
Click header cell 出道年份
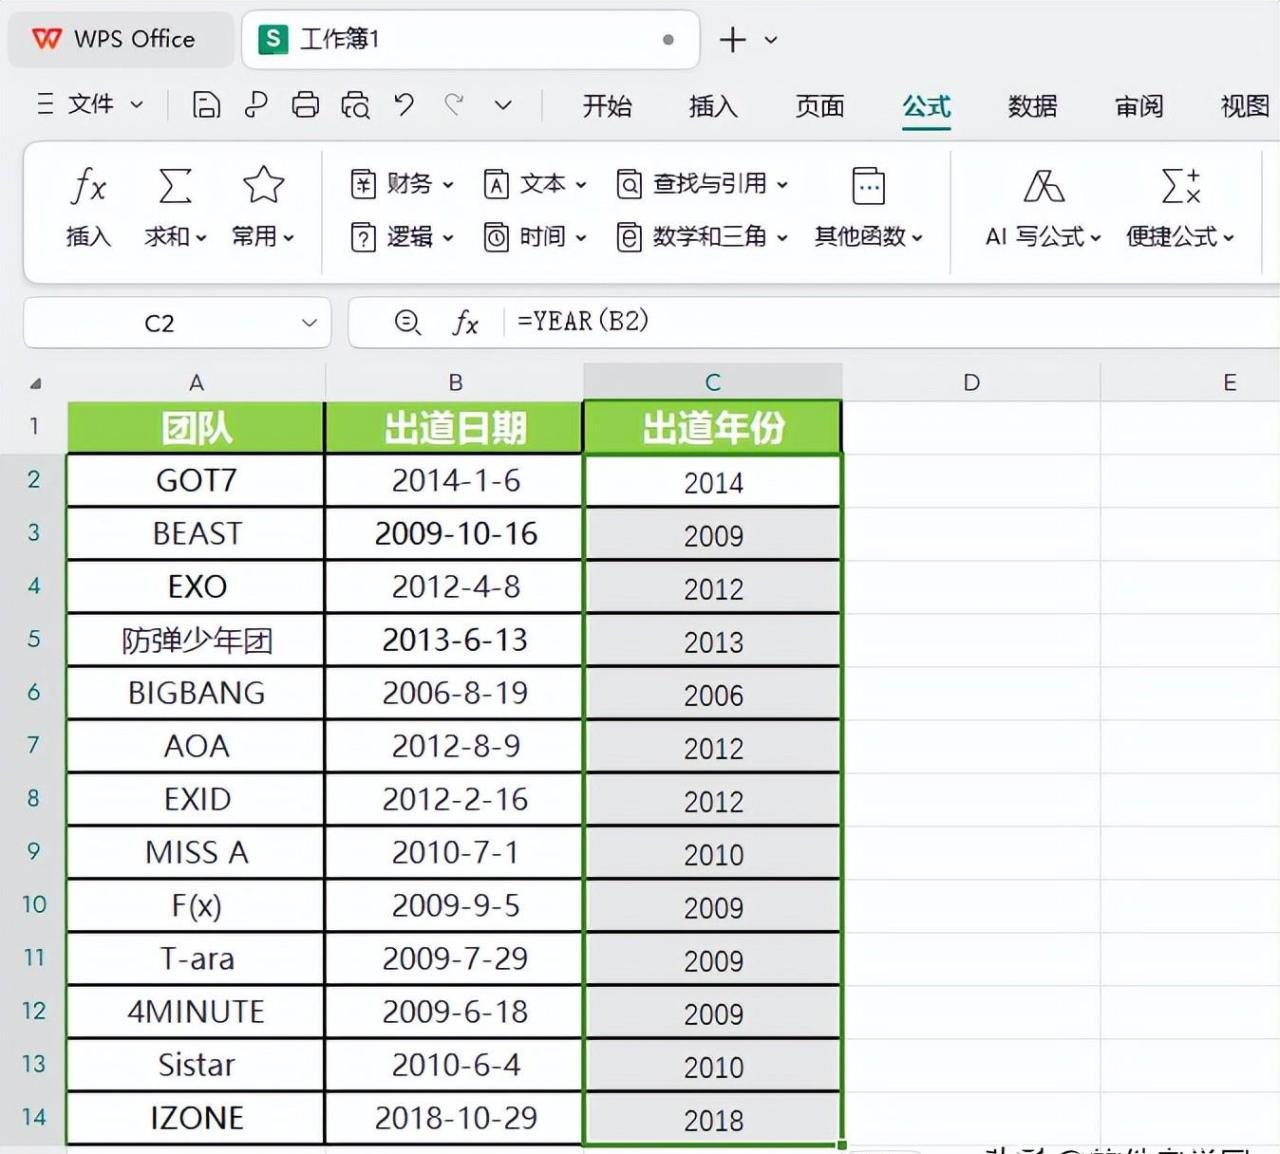(713, 428)
